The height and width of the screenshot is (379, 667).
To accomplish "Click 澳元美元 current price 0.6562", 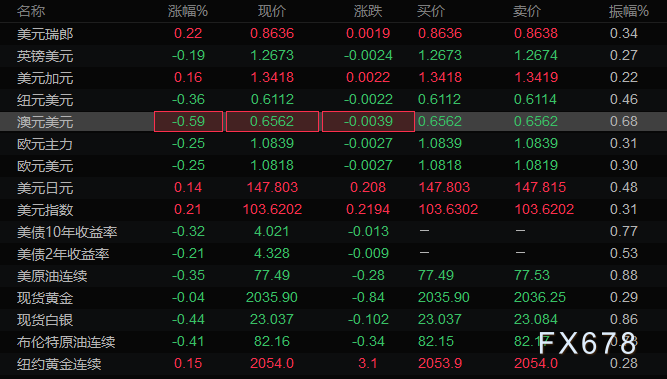I will tap(272, 121).
